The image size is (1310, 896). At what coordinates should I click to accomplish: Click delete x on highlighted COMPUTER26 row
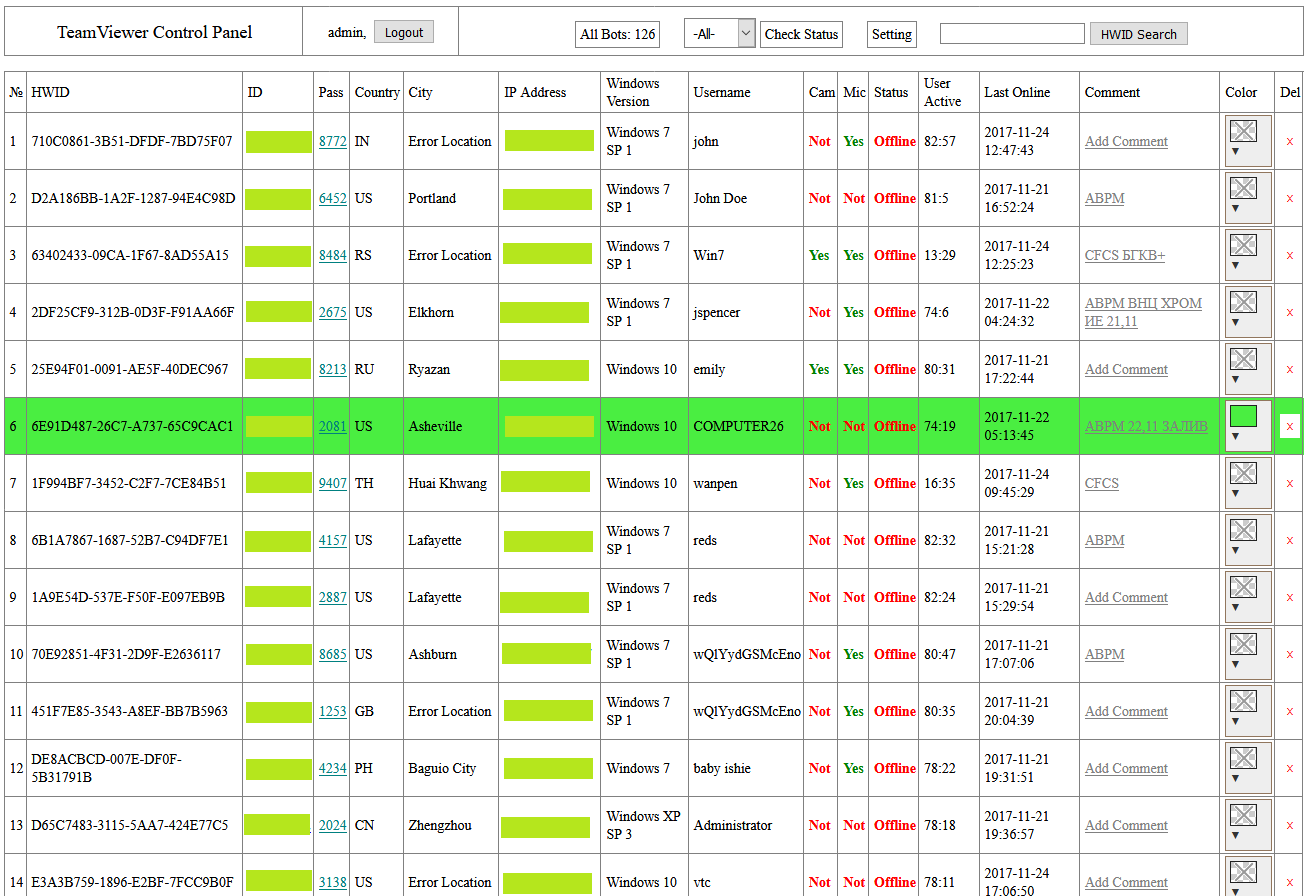1289,426
